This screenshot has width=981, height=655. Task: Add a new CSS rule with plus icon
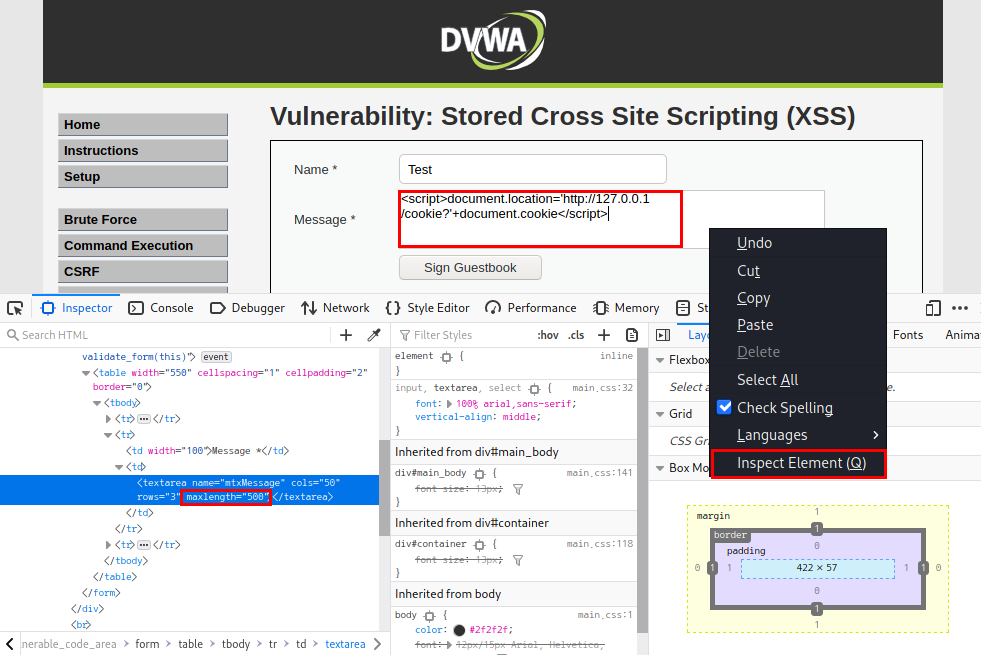click(604, 335)
